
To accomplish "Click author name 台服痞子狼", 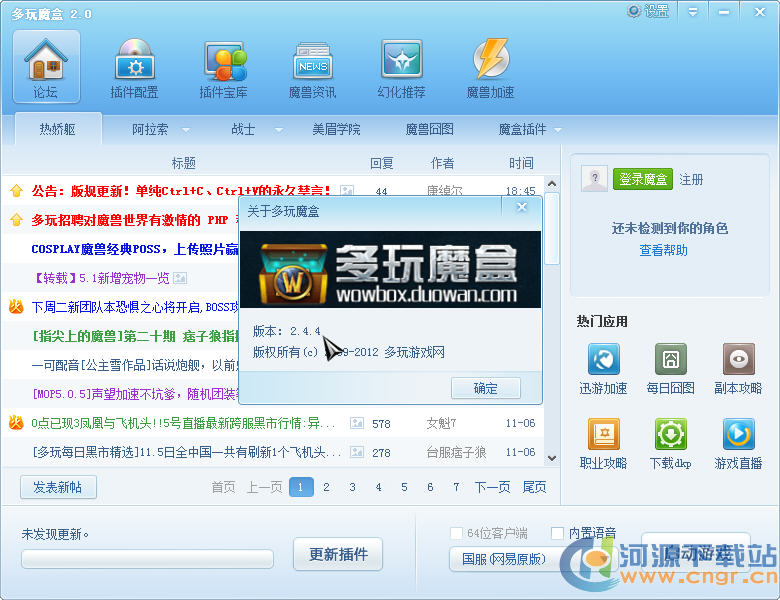I will (x=456, y=452).
